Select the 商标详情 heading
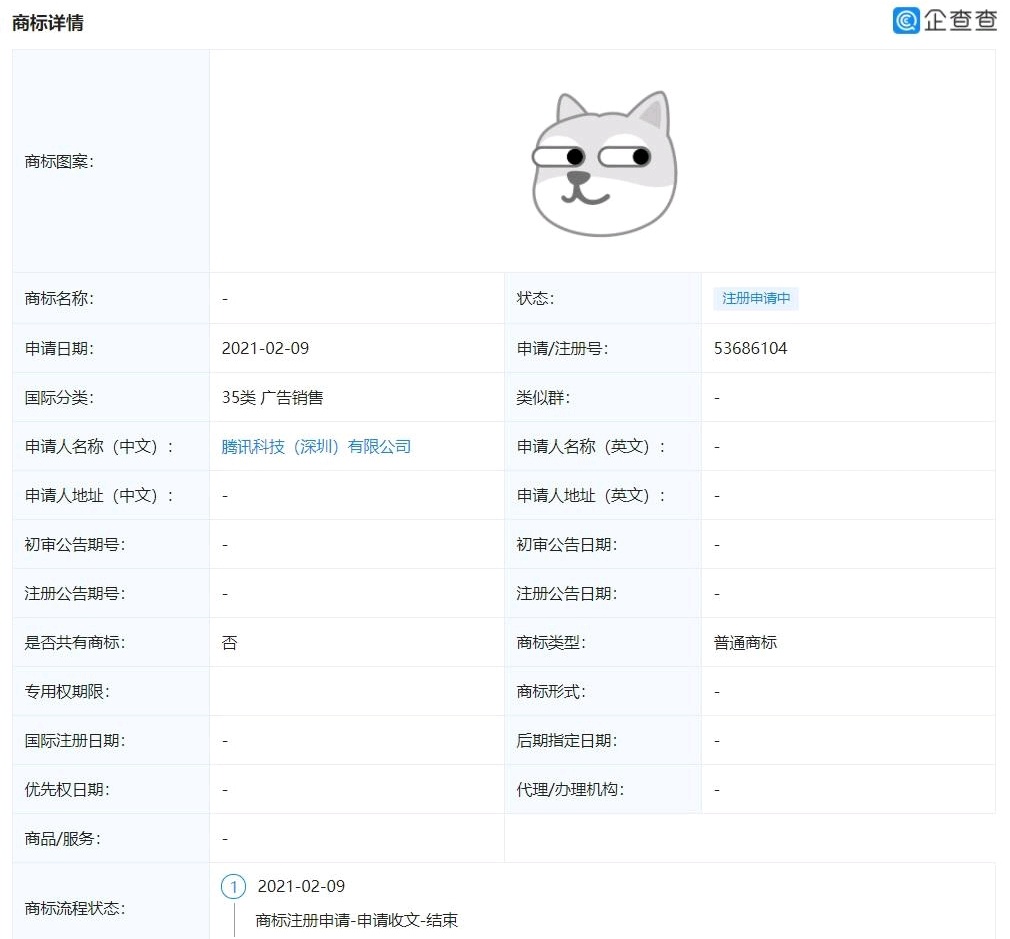1010x939 pixels. click(48, 23)
